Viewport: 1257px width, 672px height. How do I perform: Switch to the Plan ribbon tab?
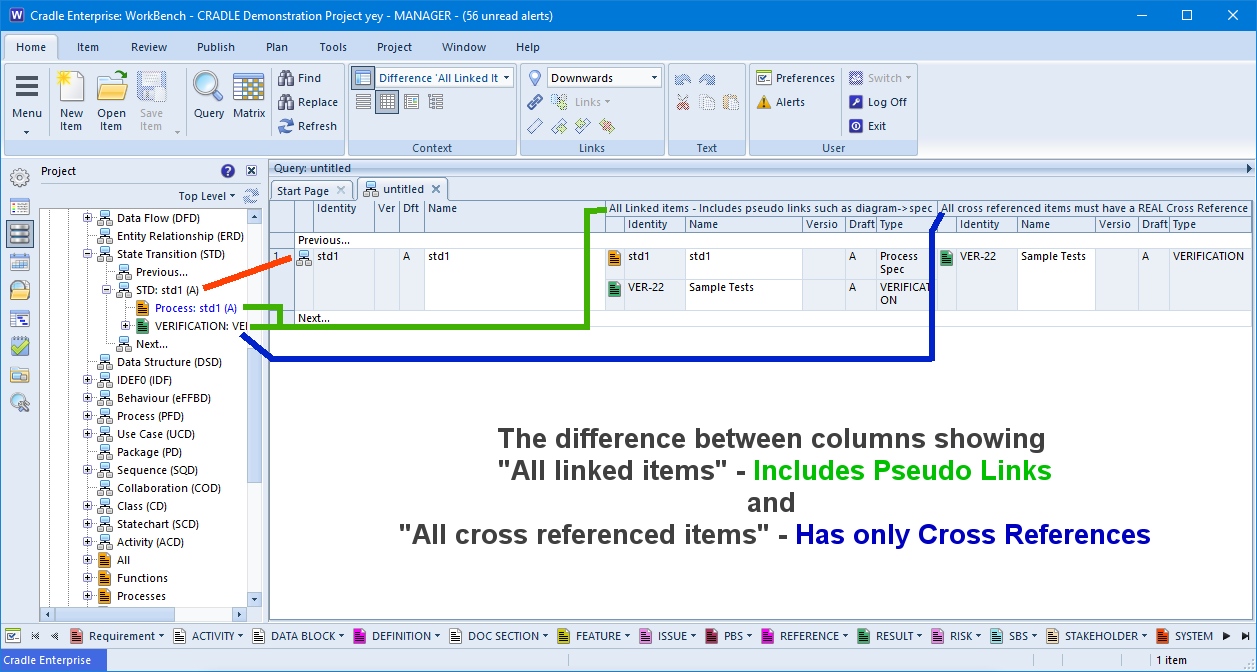[x=277, y=47]
